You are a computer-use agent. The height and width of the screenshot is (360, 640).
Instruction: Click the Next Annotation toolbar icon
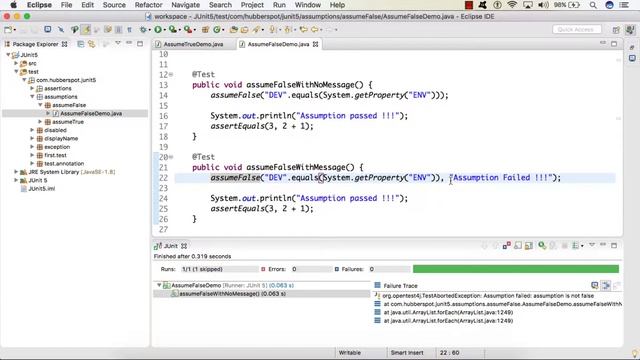[x=272, y=29]
